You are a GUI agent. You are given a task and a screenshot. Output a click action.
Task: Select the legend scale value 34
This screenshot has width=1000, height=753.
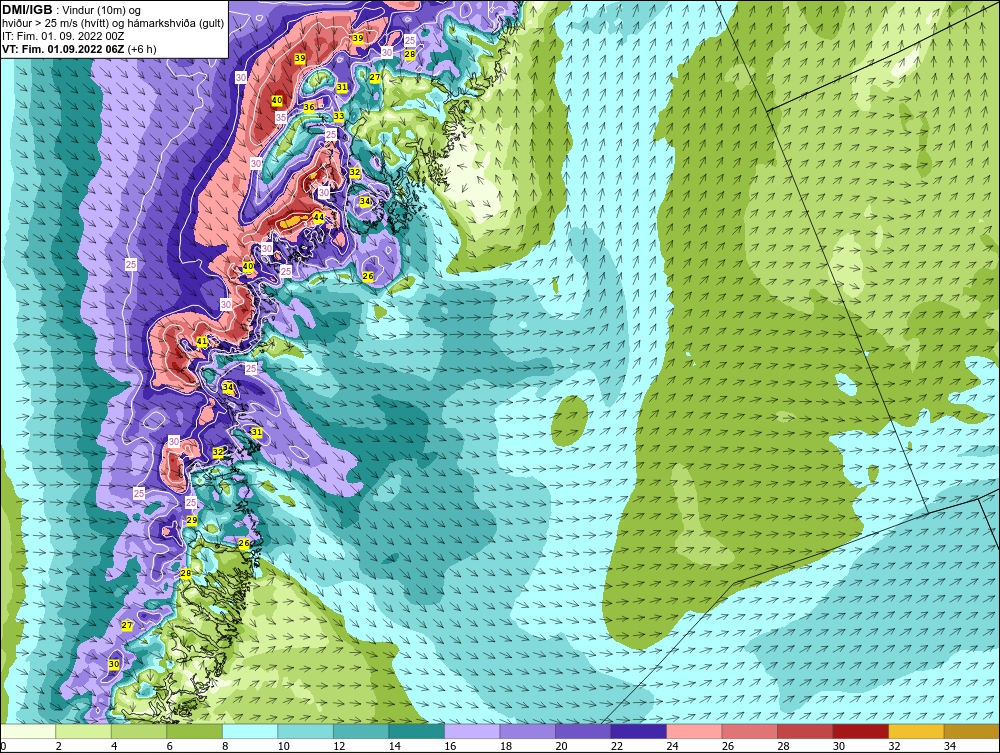coord(950,746)
